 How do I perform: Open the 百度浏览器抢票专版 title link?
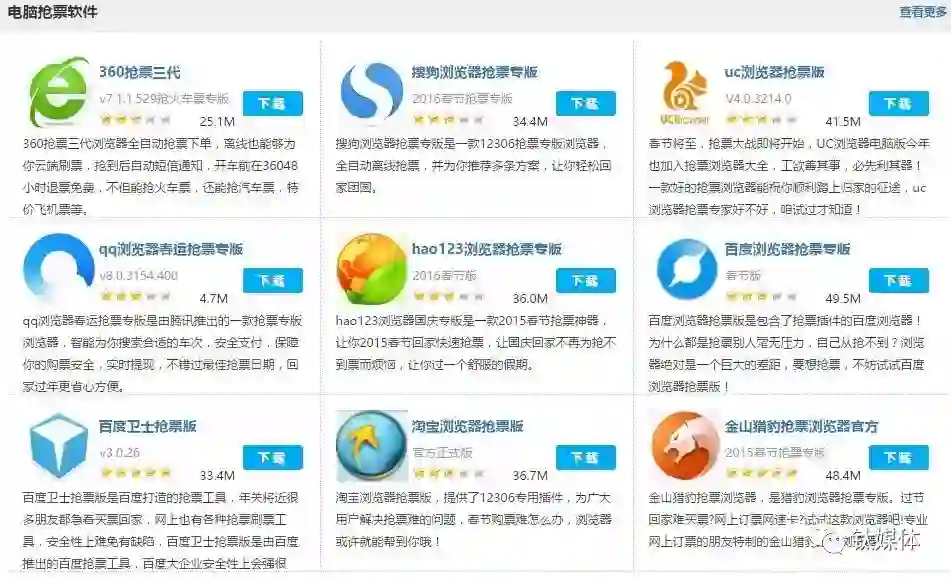787,249
